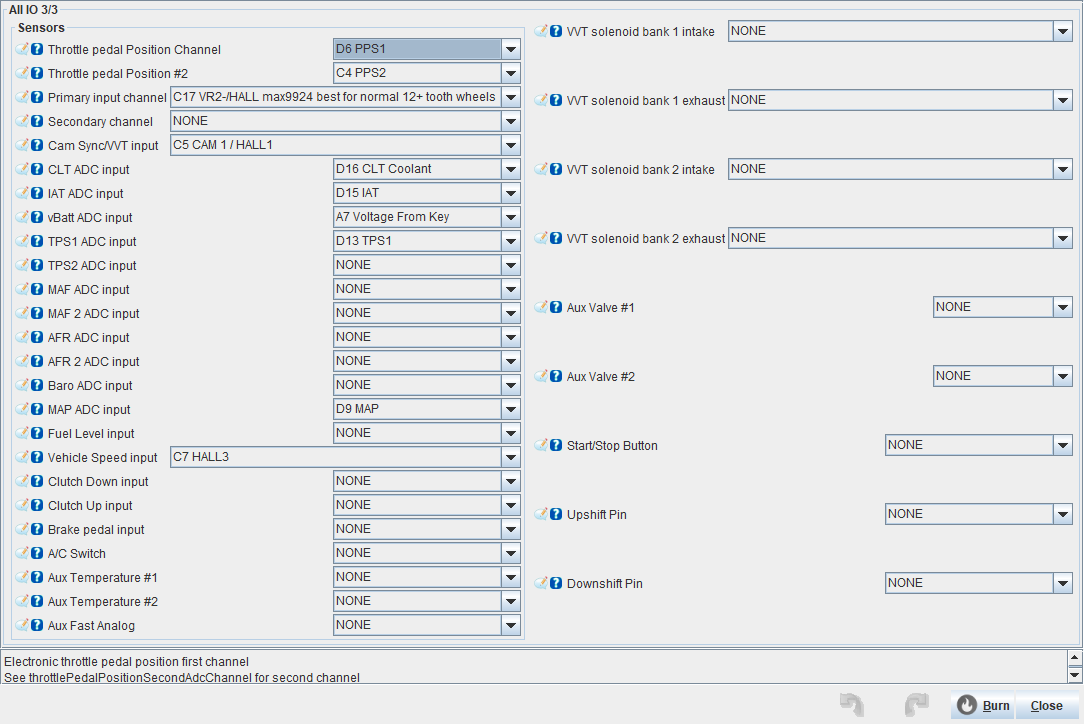The height and width of the screenshot is (724, 1084).
Task: Click pencil icon beside Aux Fast Analog
Action: (x=22, y=625)
